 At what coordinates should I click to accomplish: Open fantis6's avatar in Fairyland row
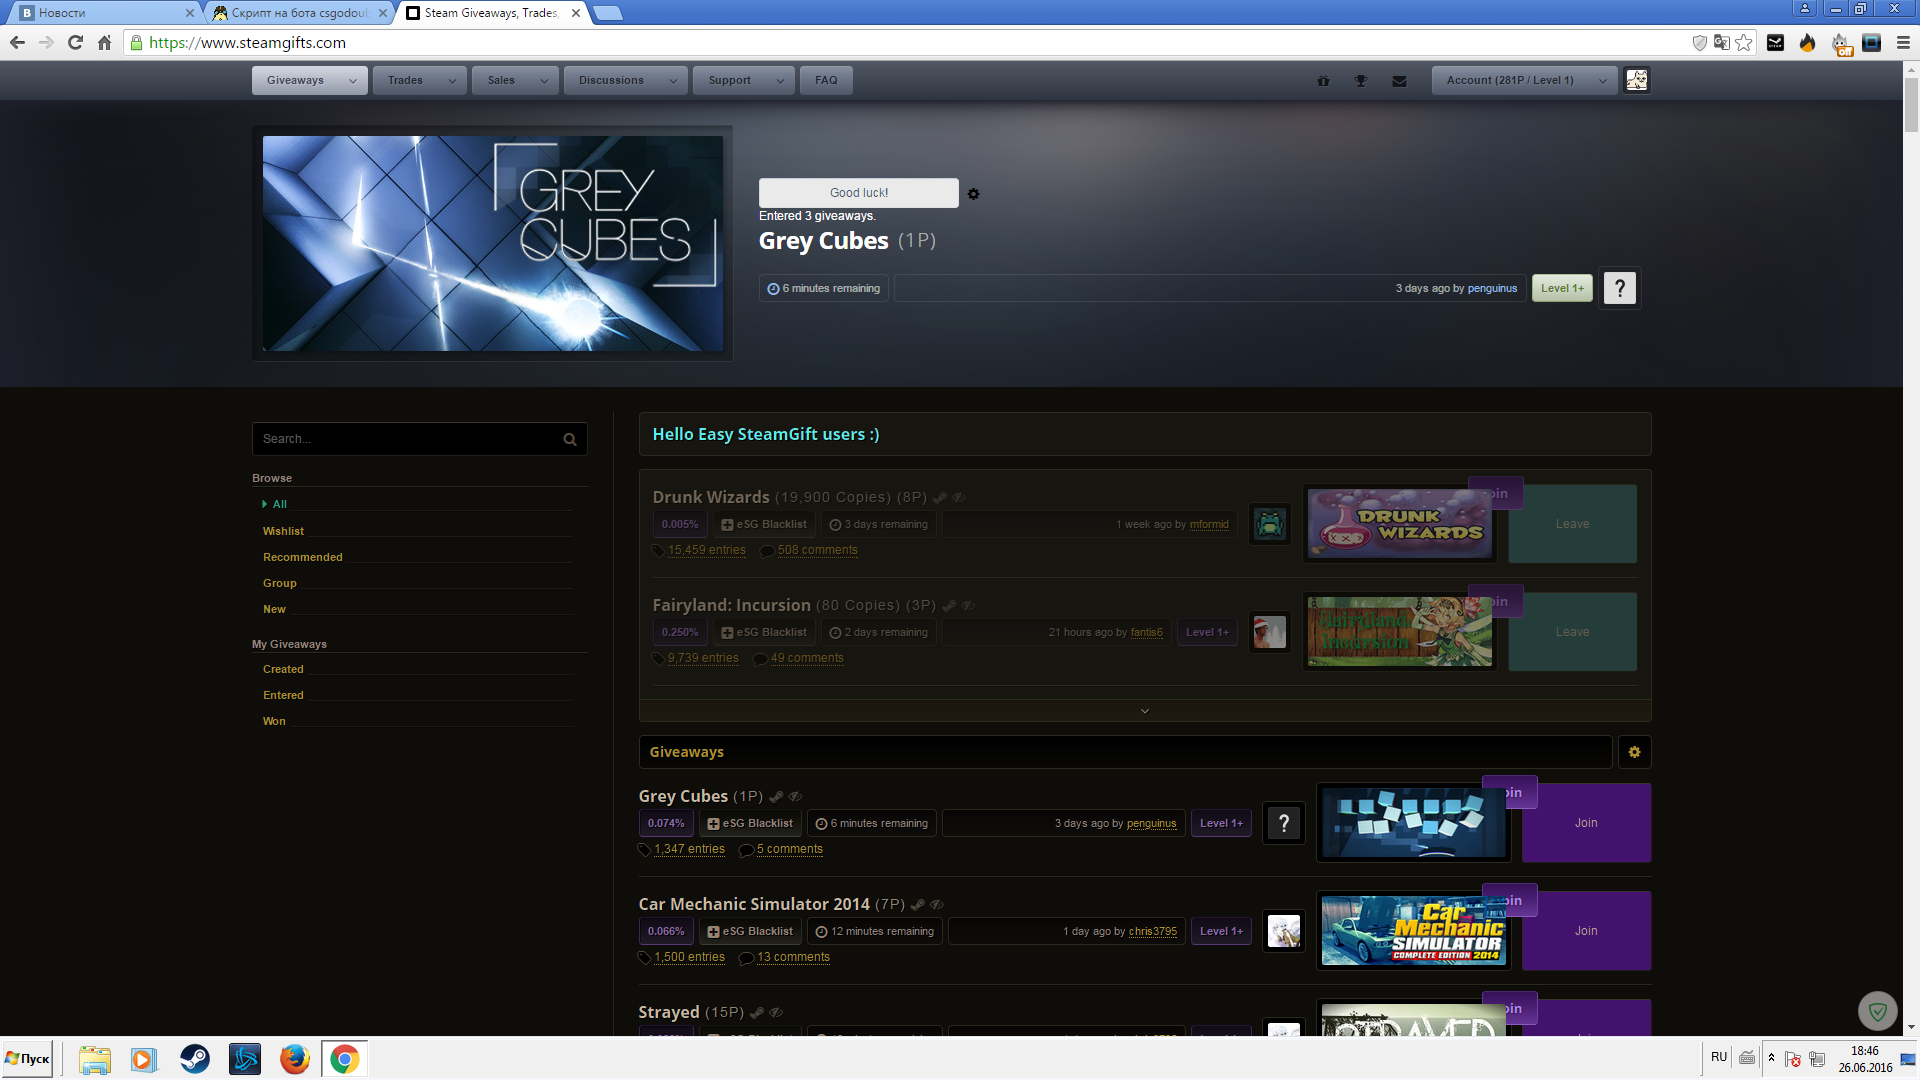(x=1270, y=632)
